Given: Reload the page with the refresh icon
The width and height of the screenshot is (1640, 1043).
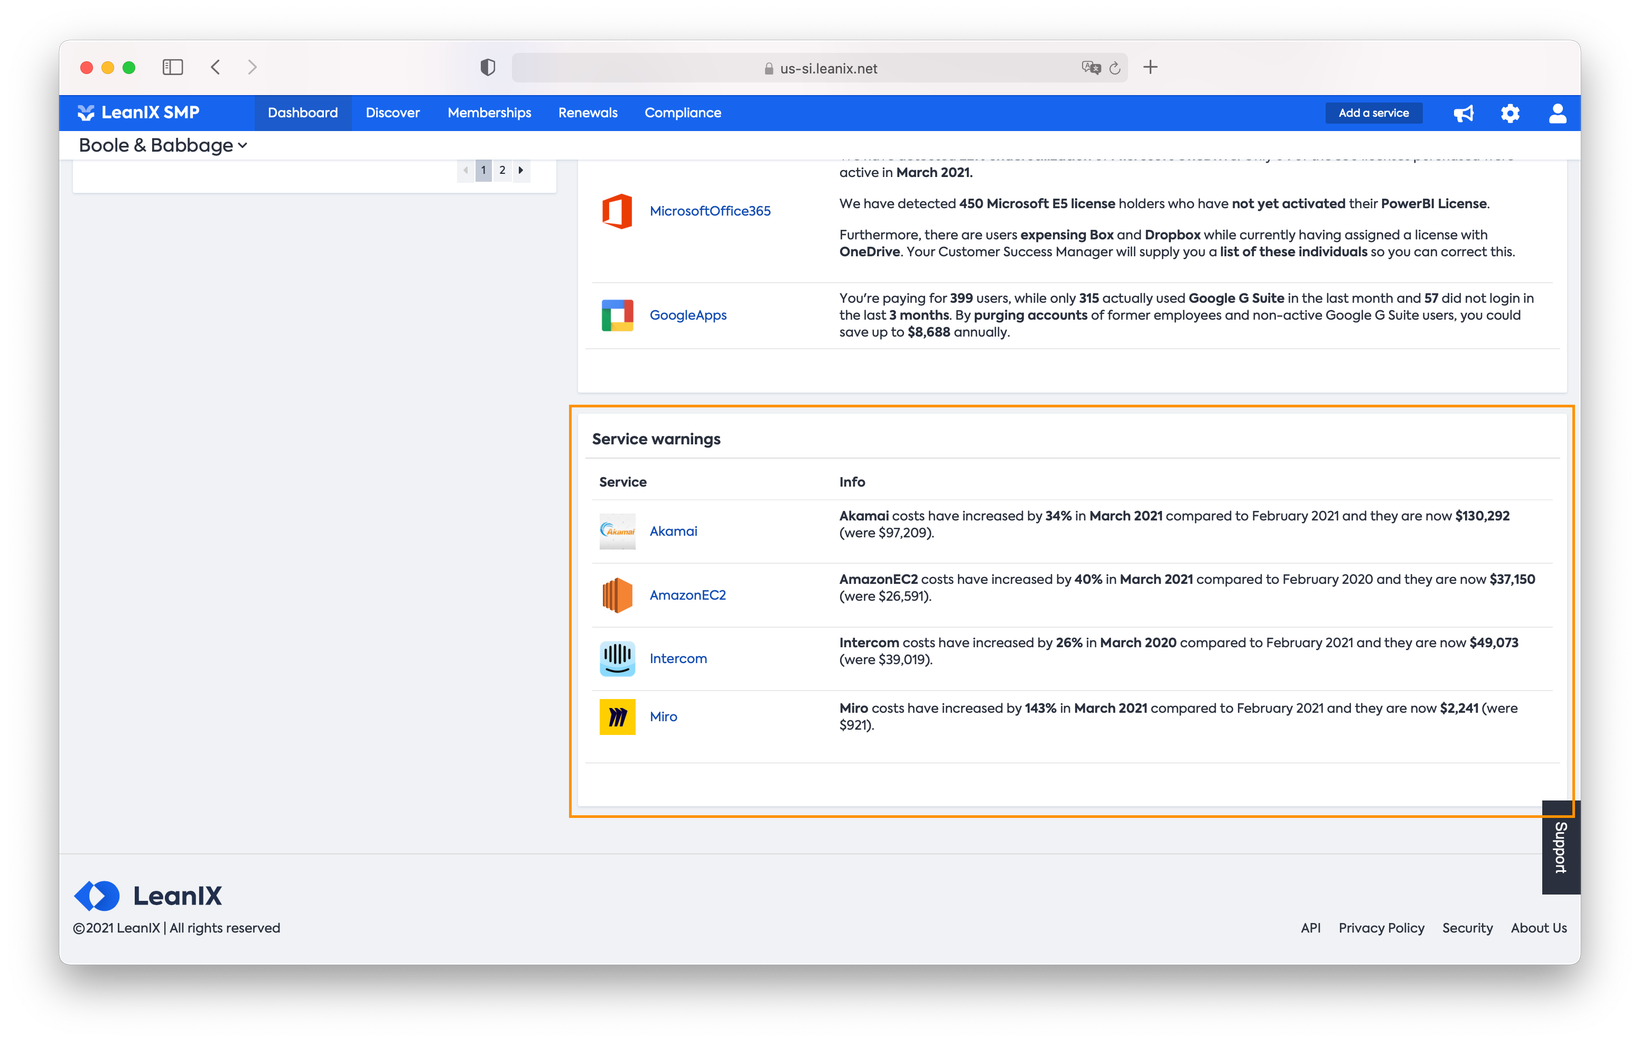Looking at the screenshot, I should (x=1114, y=68).
